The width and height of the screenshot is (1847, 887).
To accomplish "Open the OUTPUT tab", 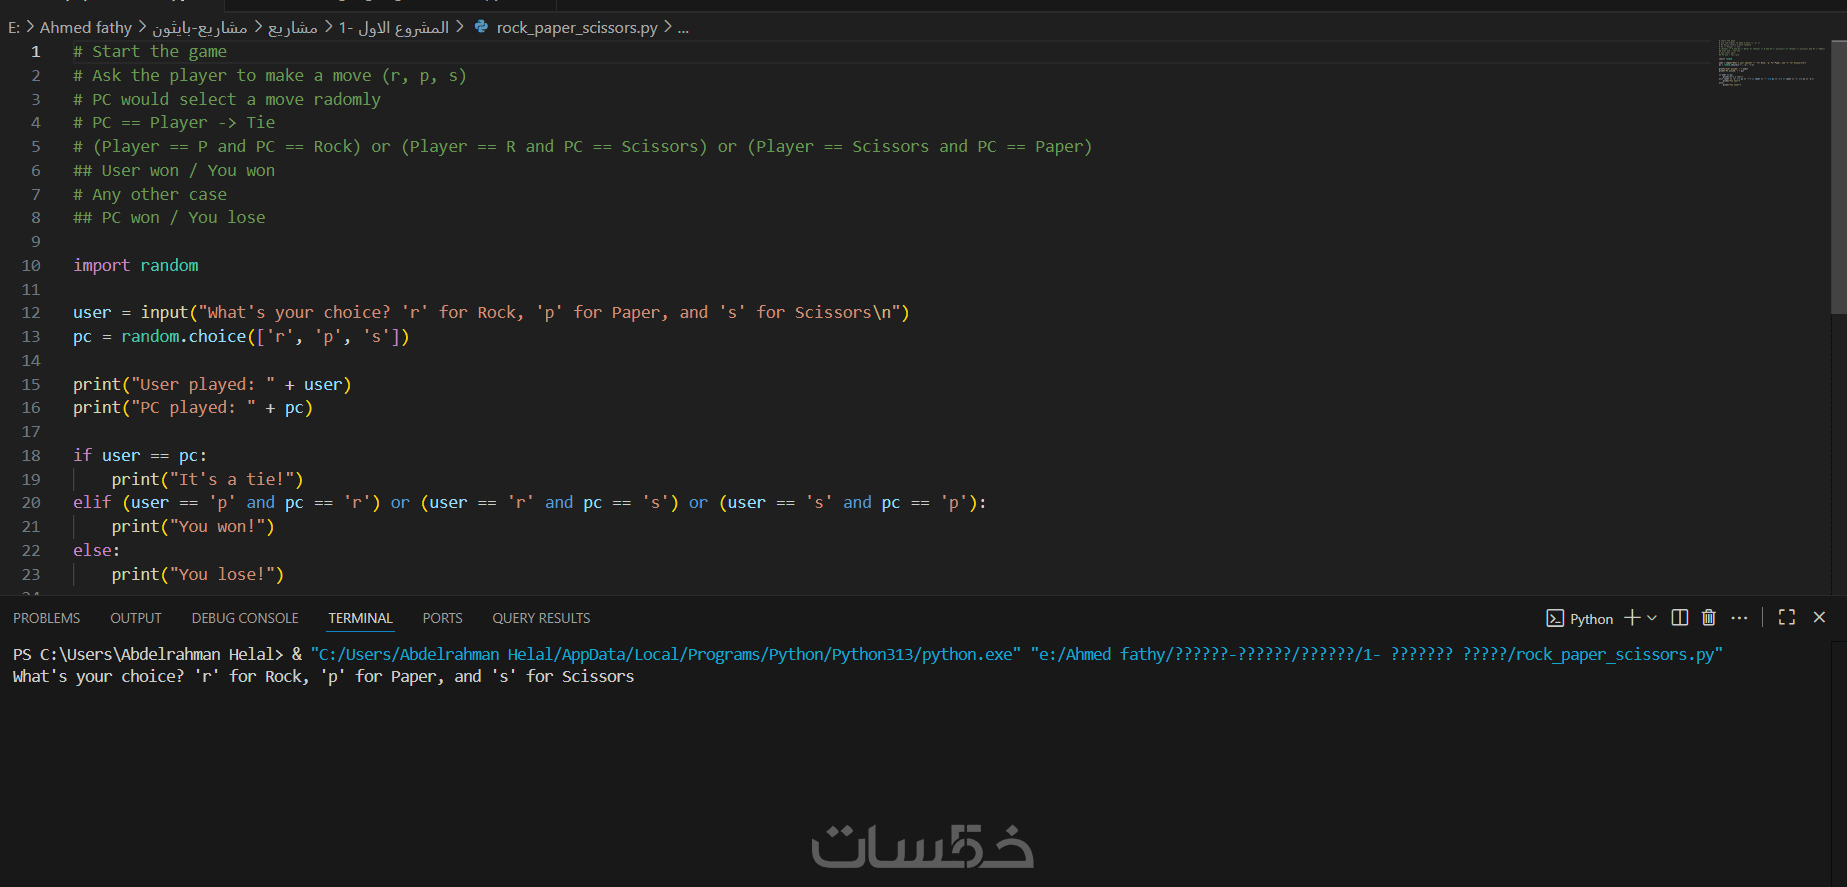I will click(136, 619).
